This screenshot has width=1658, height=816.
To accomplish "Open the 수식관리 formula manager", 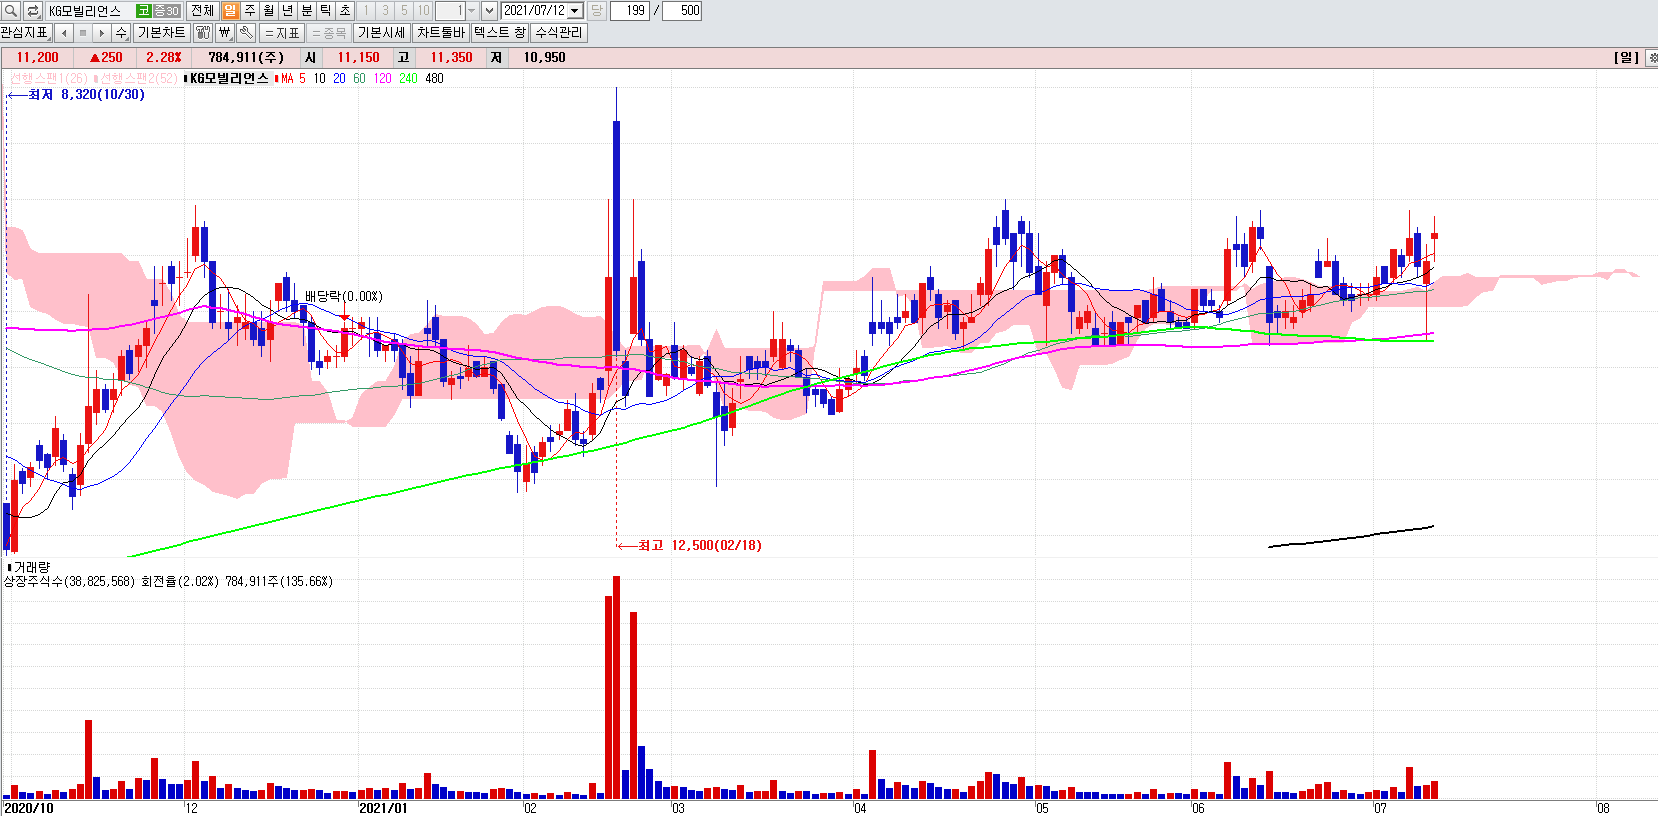I will [x=558, y=33].
